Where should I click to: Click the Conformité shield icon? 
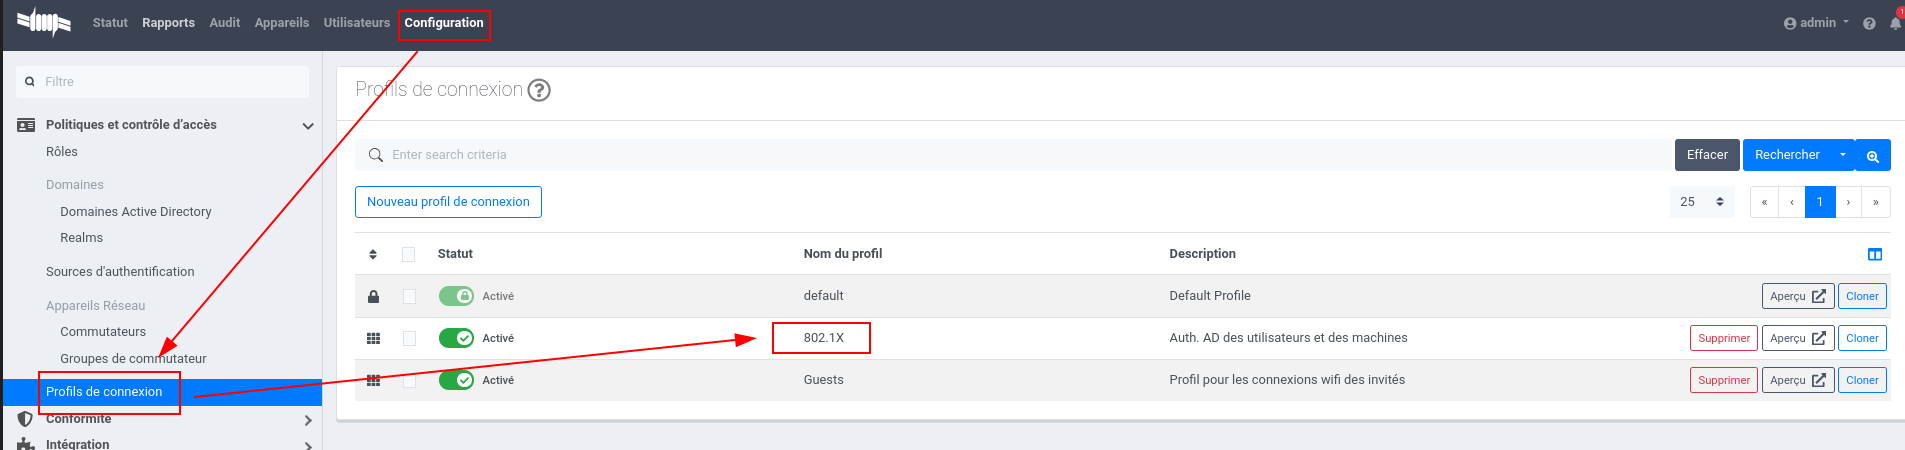[26, 419]
